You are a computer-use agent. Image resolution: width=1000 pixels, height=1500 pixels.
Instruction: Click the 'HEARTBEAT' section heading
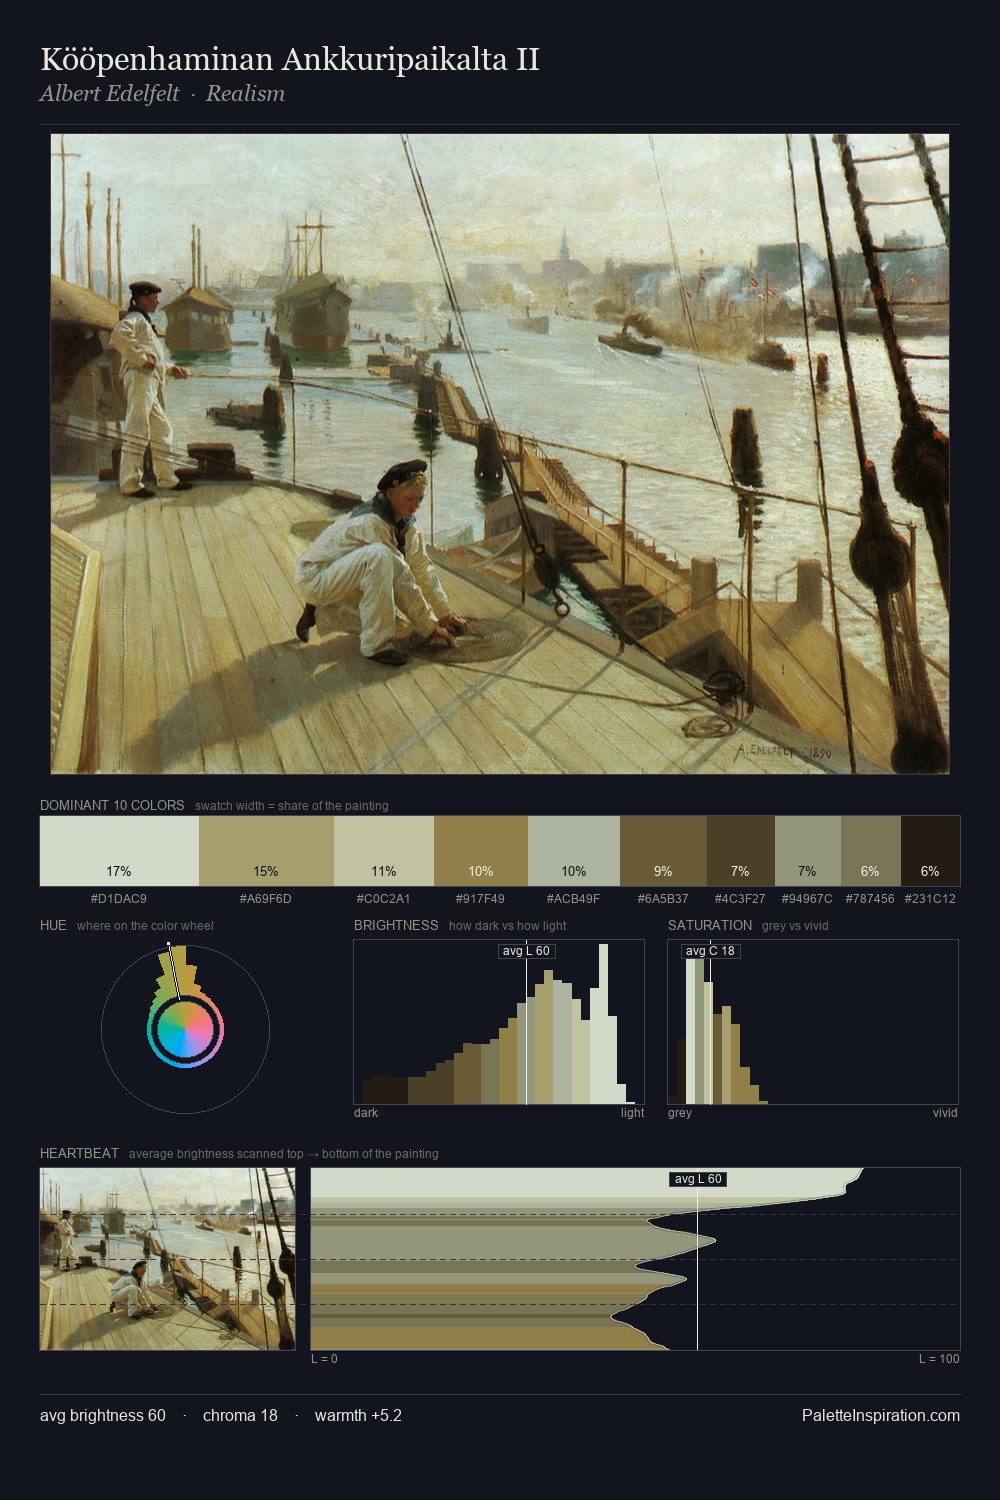click(79, 1153)
